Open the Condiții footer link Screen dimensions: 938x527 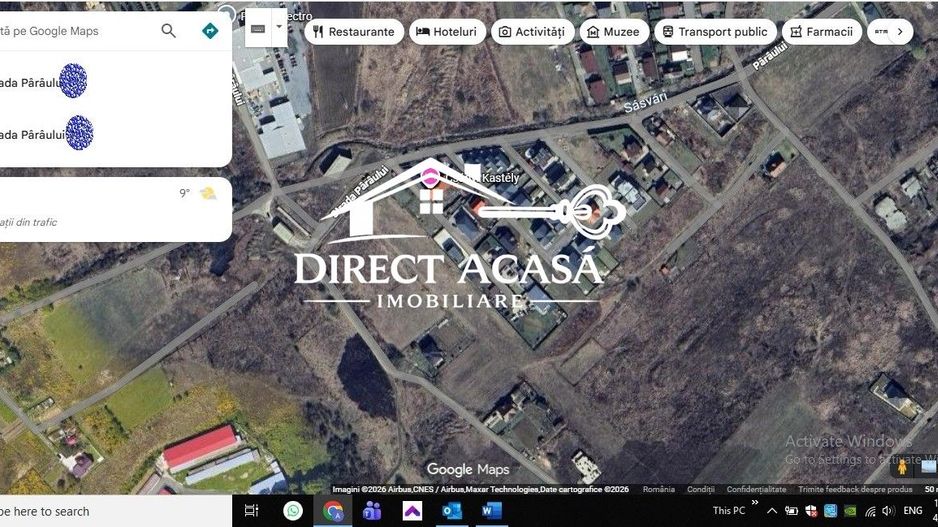[701, 489]
